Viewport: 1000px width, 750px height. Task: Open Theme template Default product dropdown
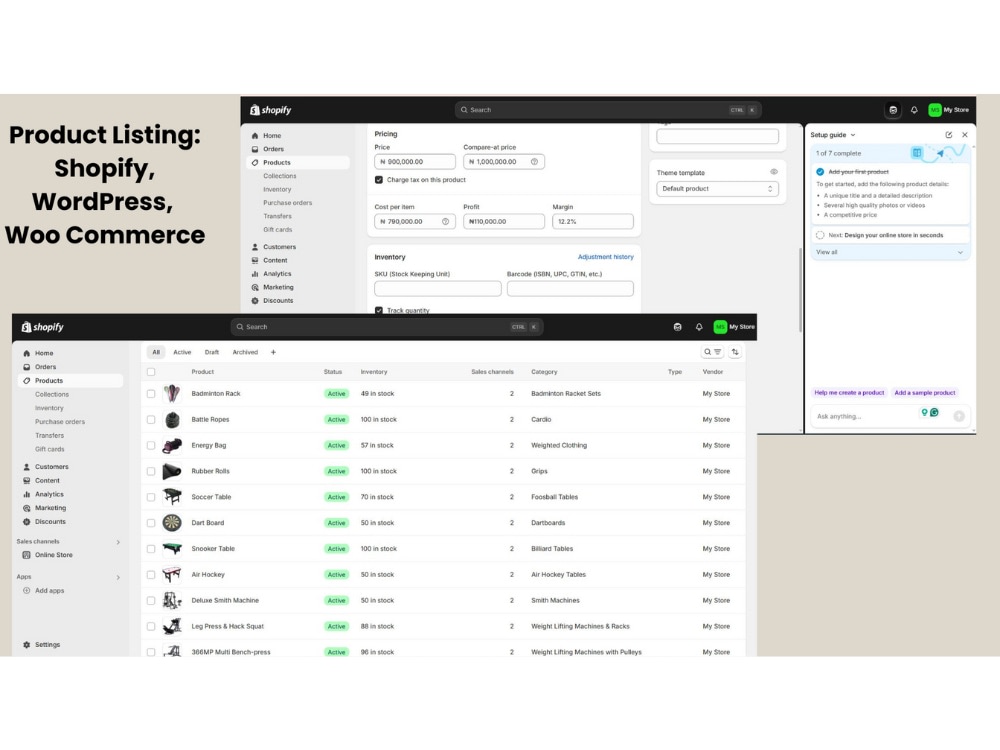717,189
